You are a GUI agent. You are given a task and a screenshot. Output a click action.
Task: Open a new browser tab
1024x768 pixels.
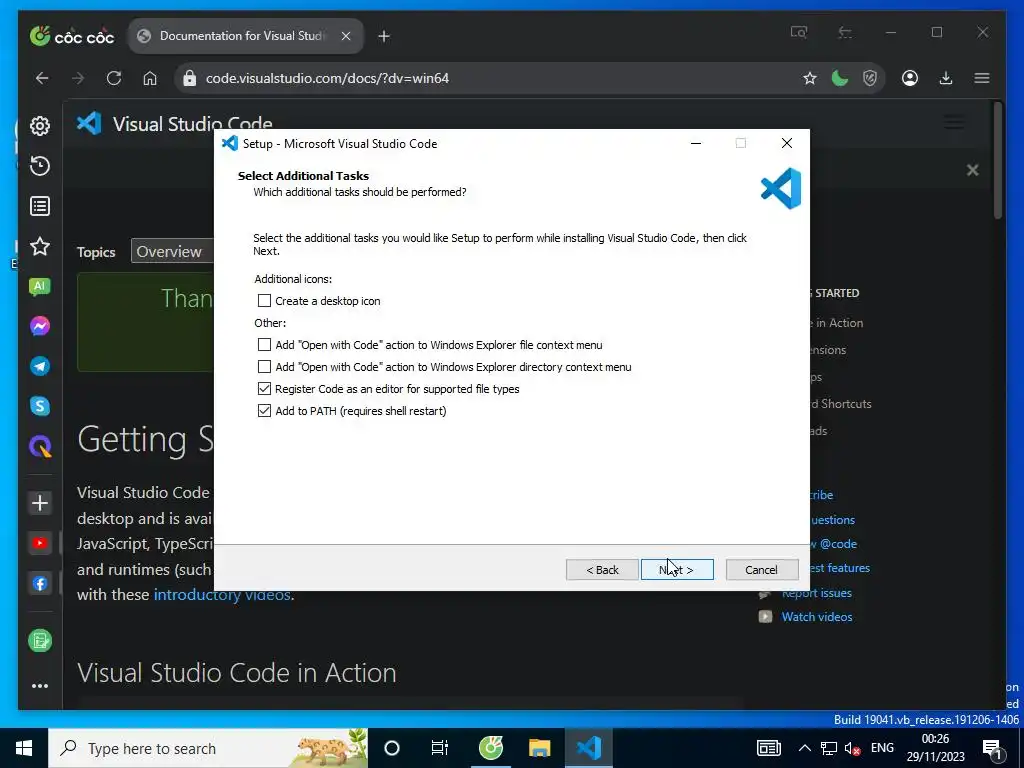click(x=384, y=37)
